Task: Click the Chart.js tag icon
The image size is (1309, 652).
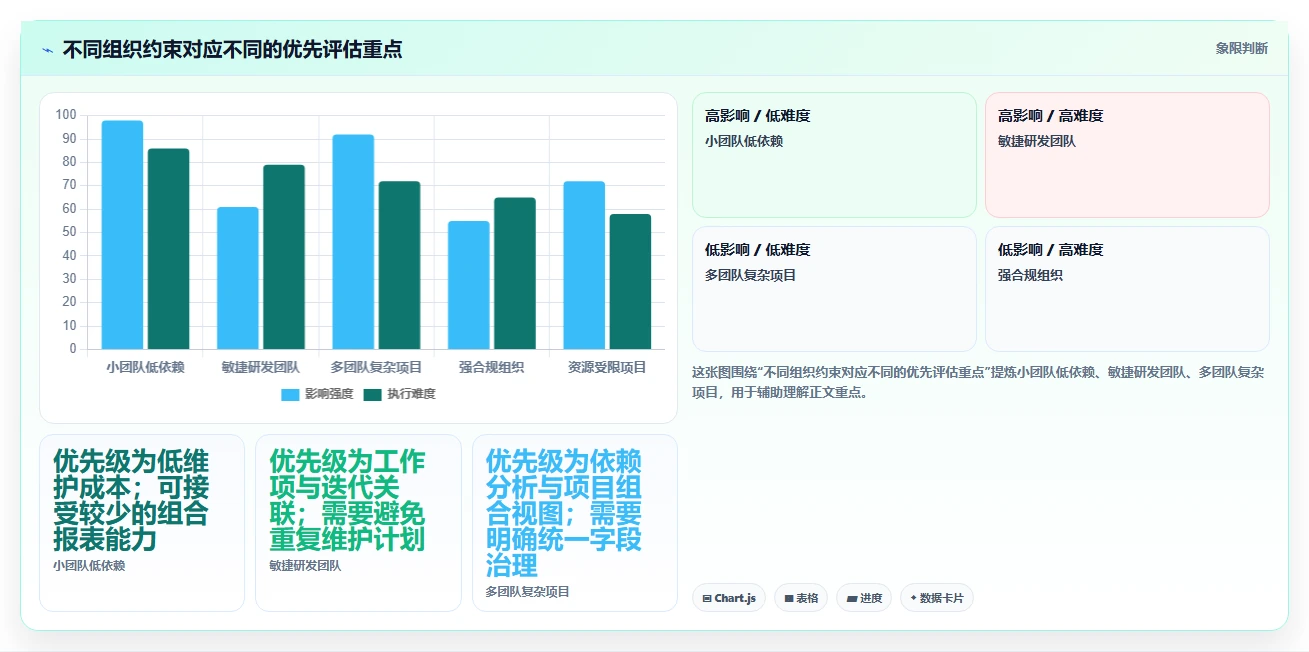Action: [707, 598]
